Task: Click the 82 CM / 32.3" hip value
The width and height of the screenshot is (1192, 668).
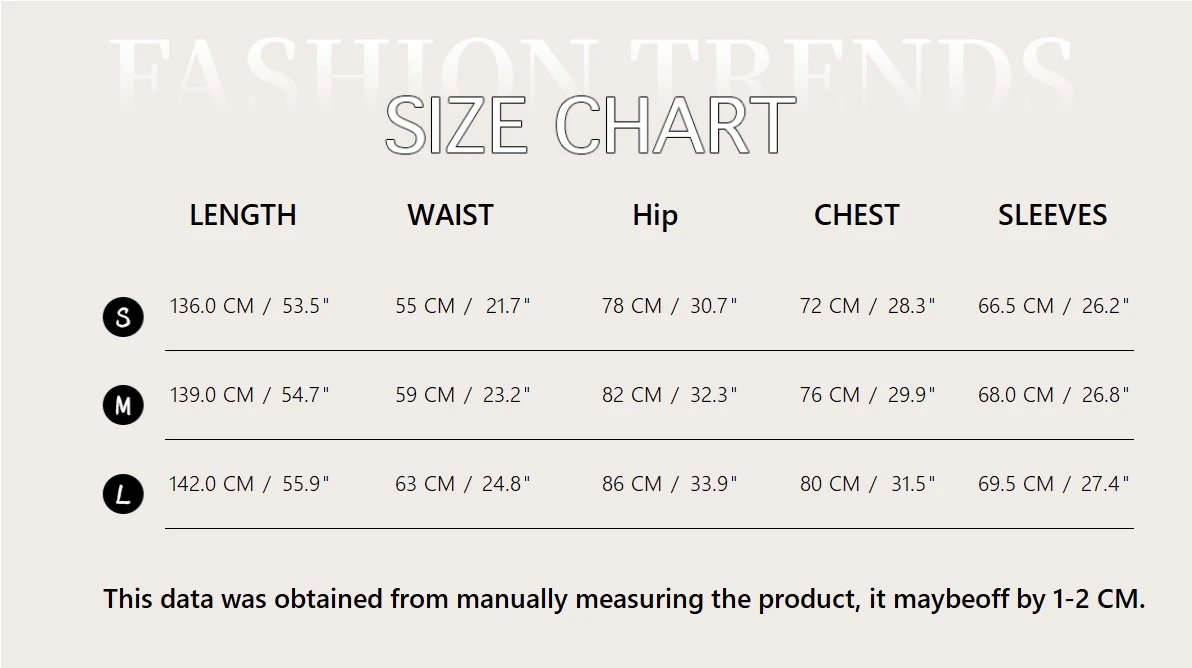Action: click(669, 395)
